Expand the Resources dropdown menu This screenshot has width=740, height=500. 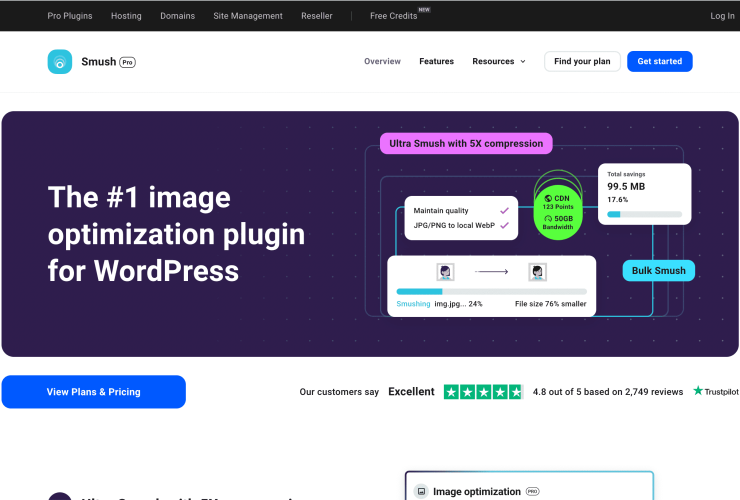tap(499, 62)
